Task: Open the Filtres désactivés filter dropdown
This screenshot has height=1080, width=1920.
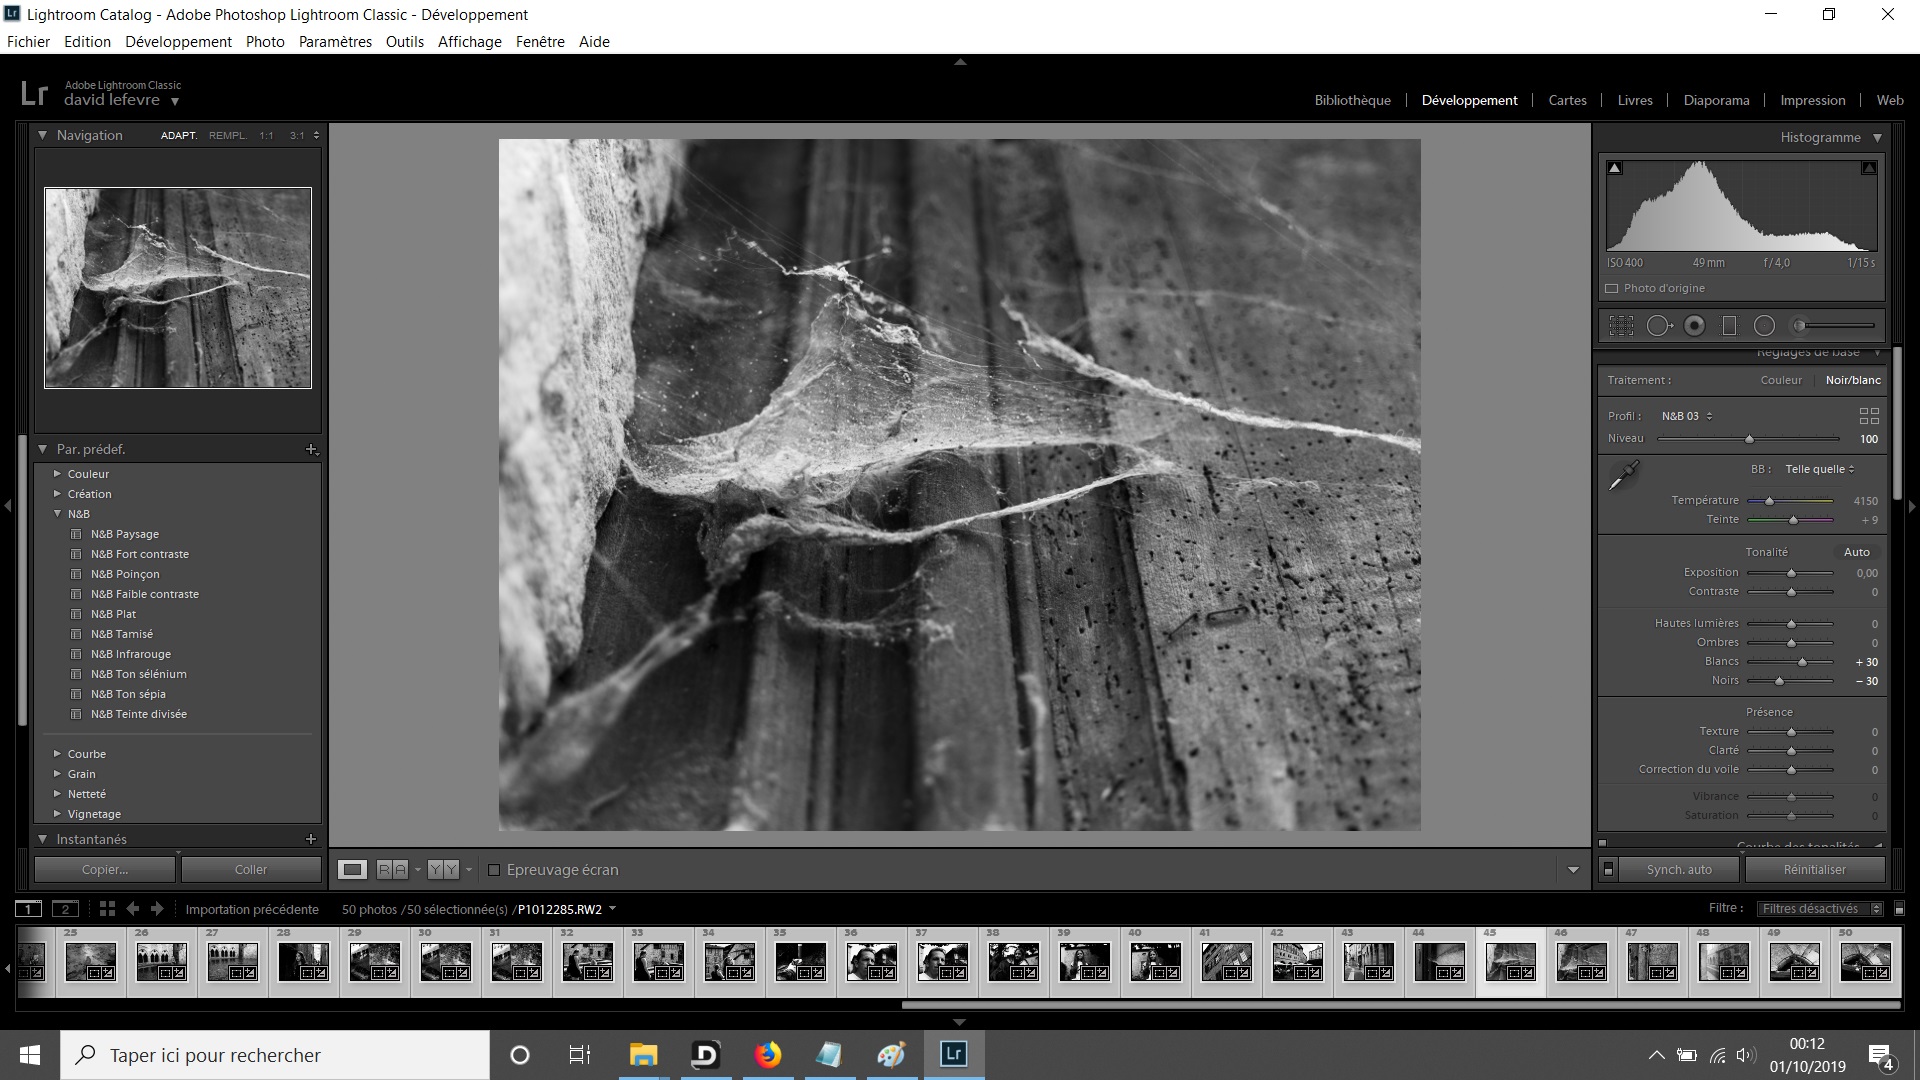Action: click(1819, 909)
